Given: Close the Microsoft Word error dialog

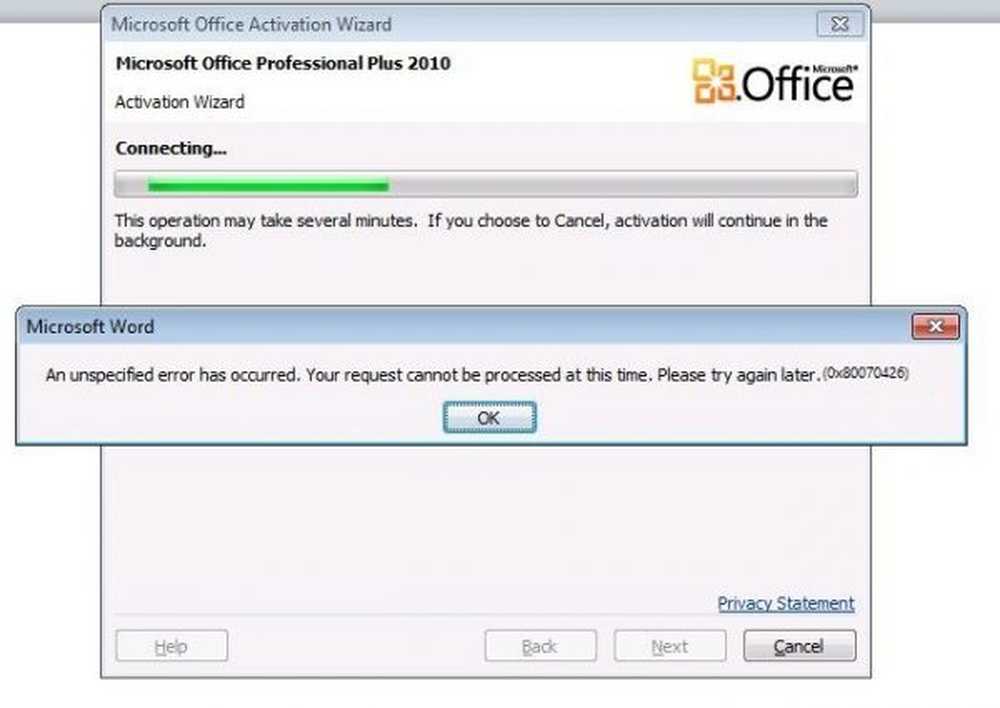Looking at the screenshot, I should point(935,327).
